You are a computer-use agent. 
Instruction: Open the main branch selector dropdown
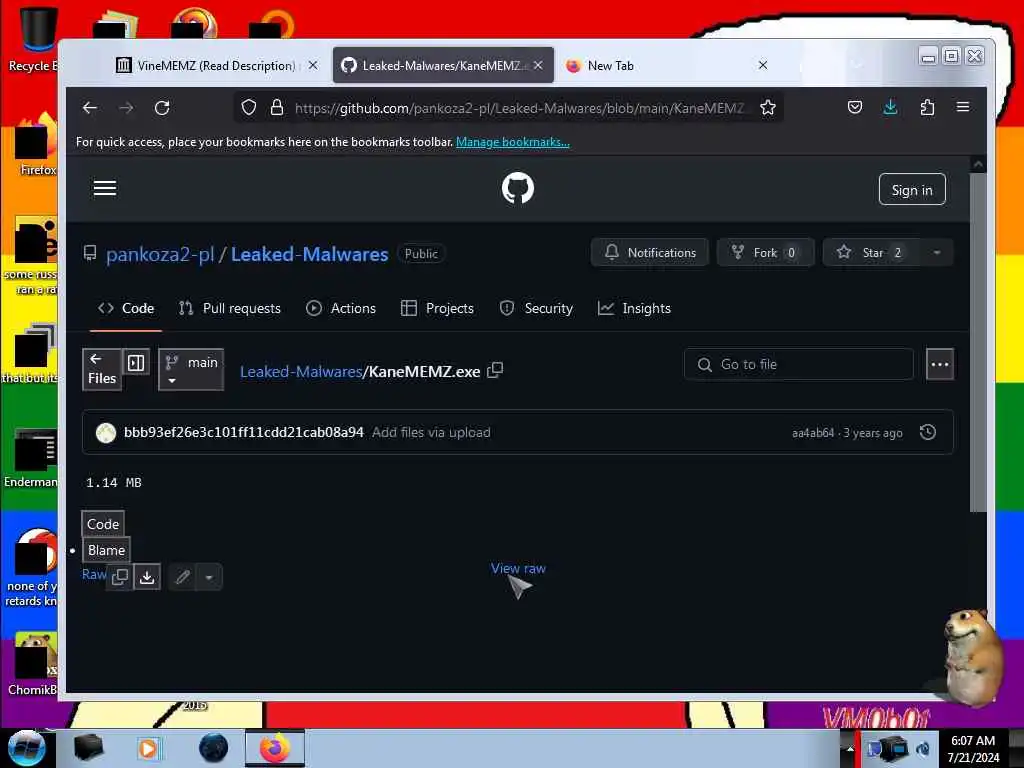coord(191,370)
